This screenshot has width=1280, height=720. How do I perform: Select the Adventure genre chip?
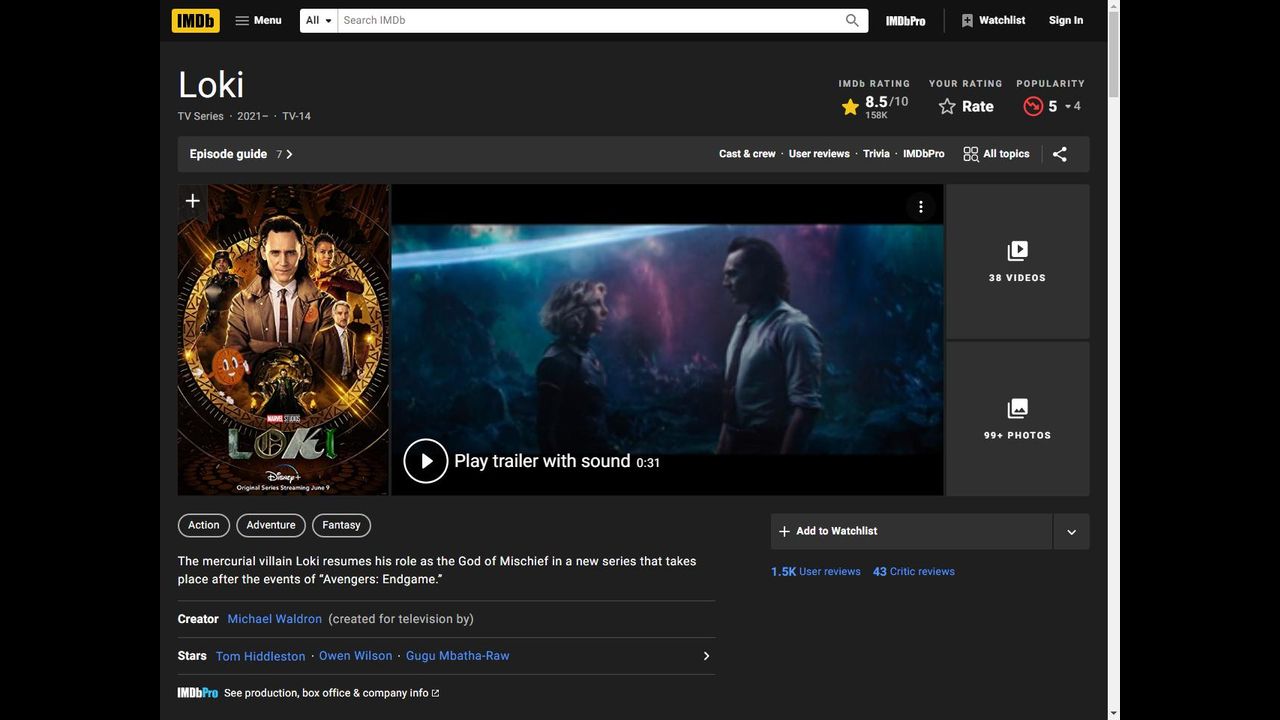coord(271,525)
